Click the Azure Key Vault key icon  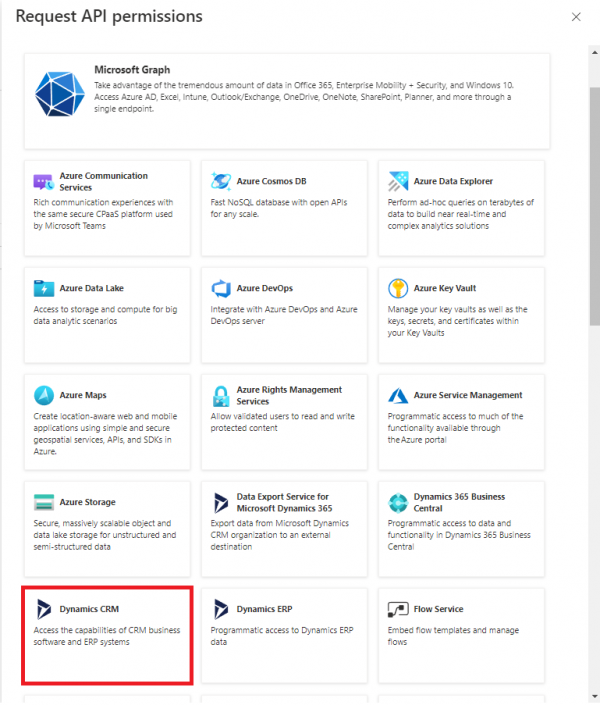[x=398, y=288]
